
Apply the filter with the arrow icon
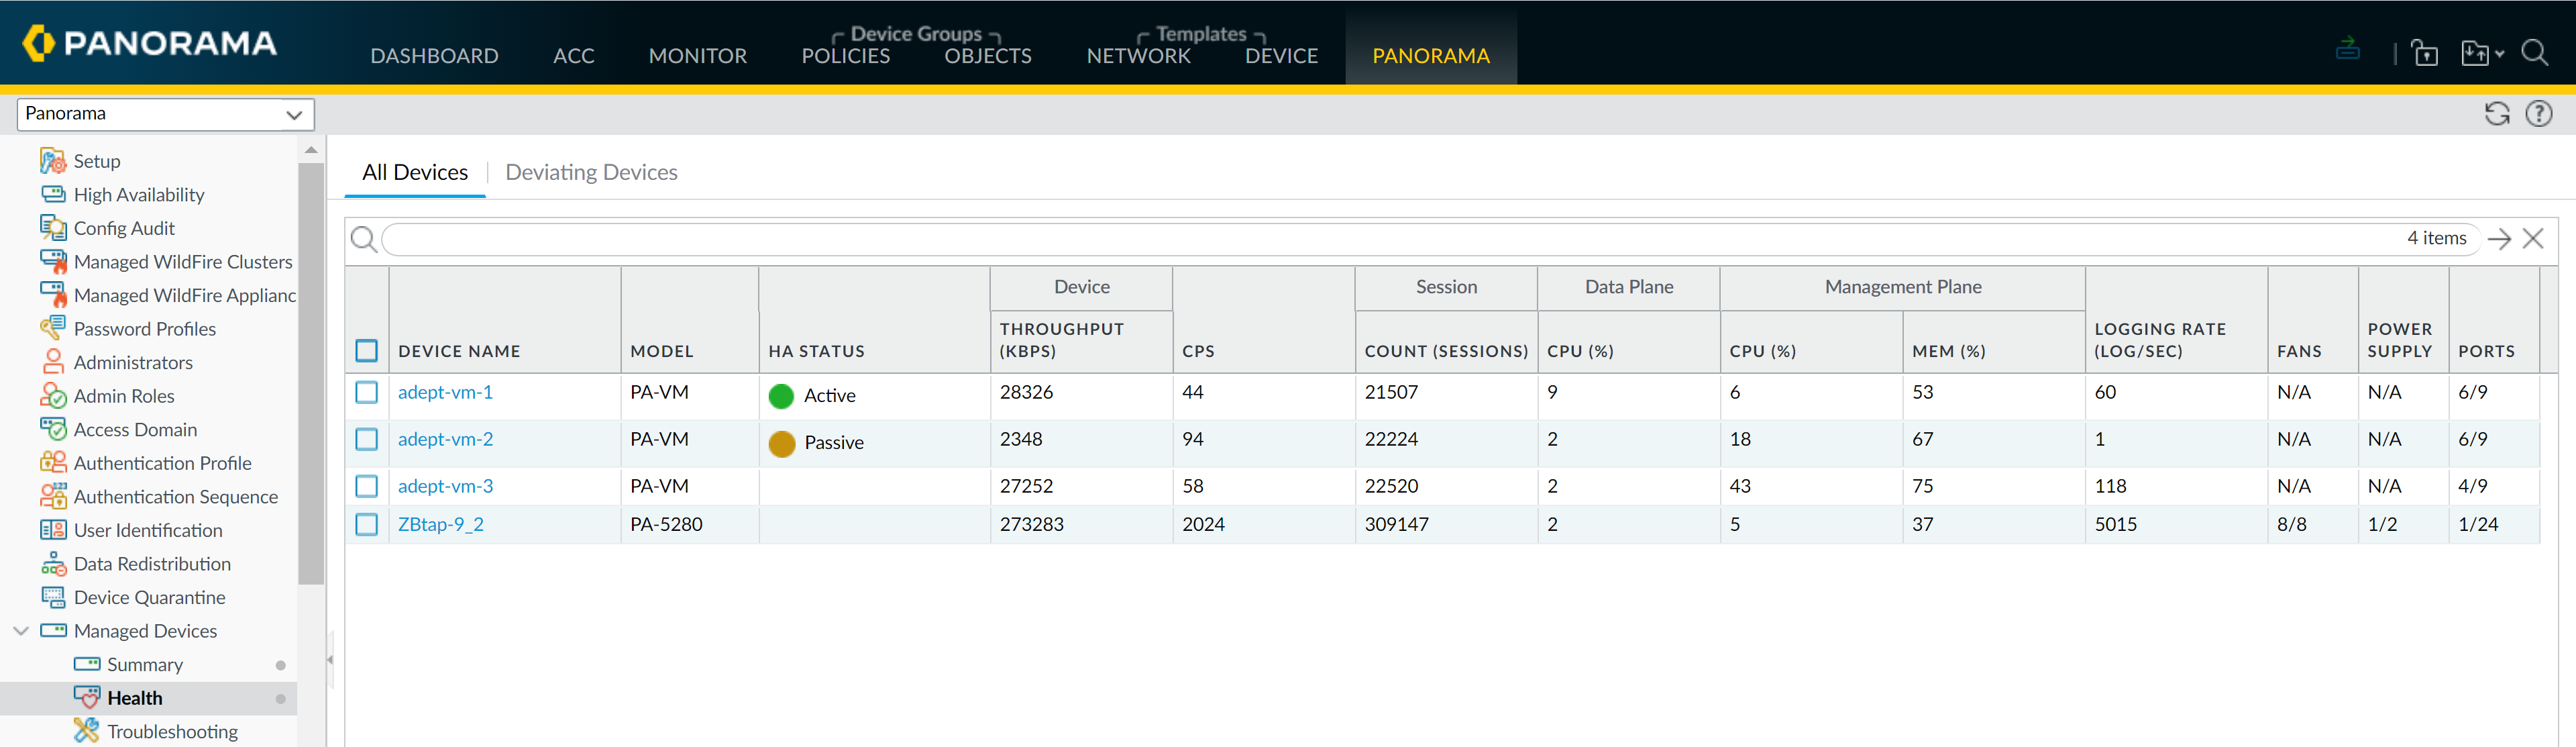pos(2498,239)
